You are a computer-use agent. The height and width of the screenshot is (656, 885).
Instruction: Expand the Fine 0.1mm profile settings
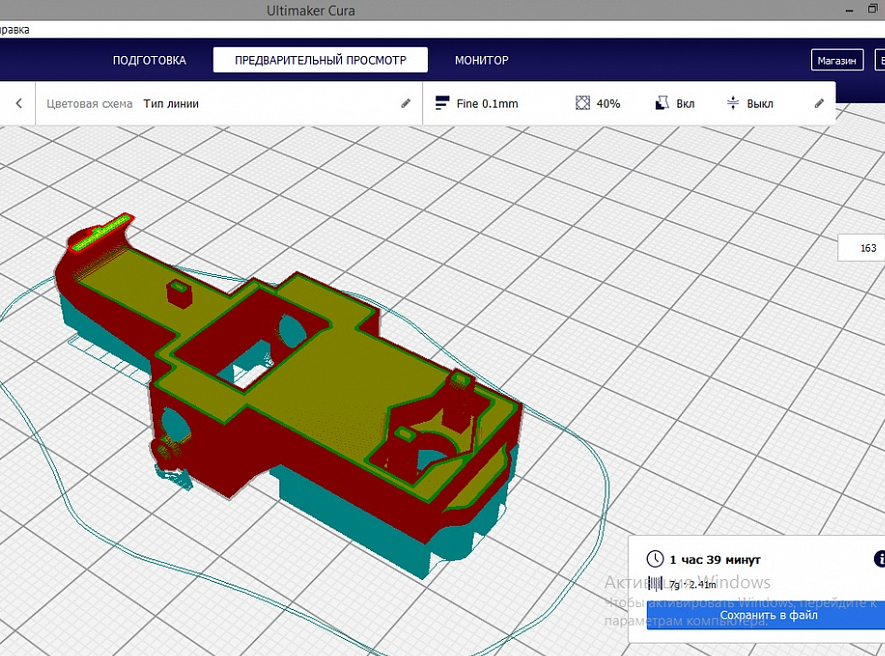click(x=487, y=103)
